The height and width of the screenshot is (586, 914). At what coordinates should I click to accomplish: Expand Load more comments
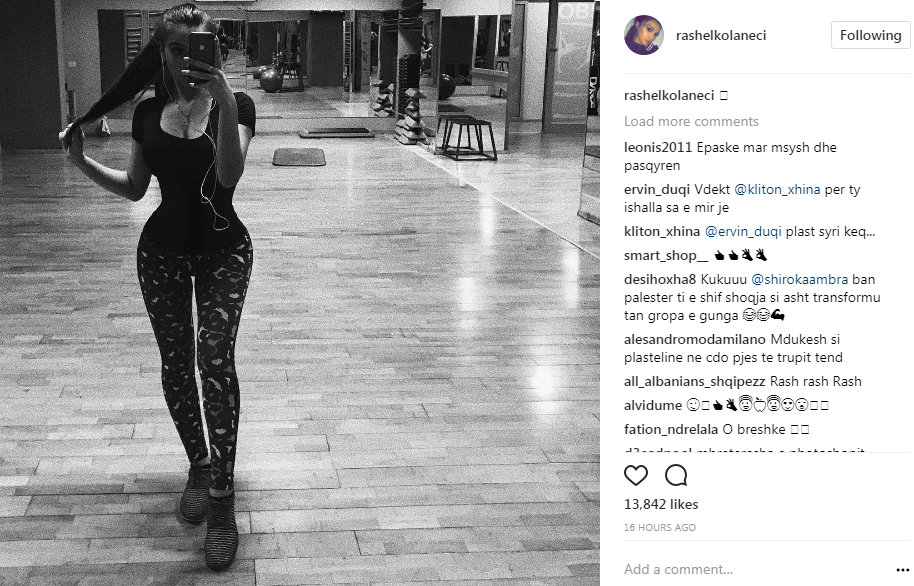click(x=691, y=121)
